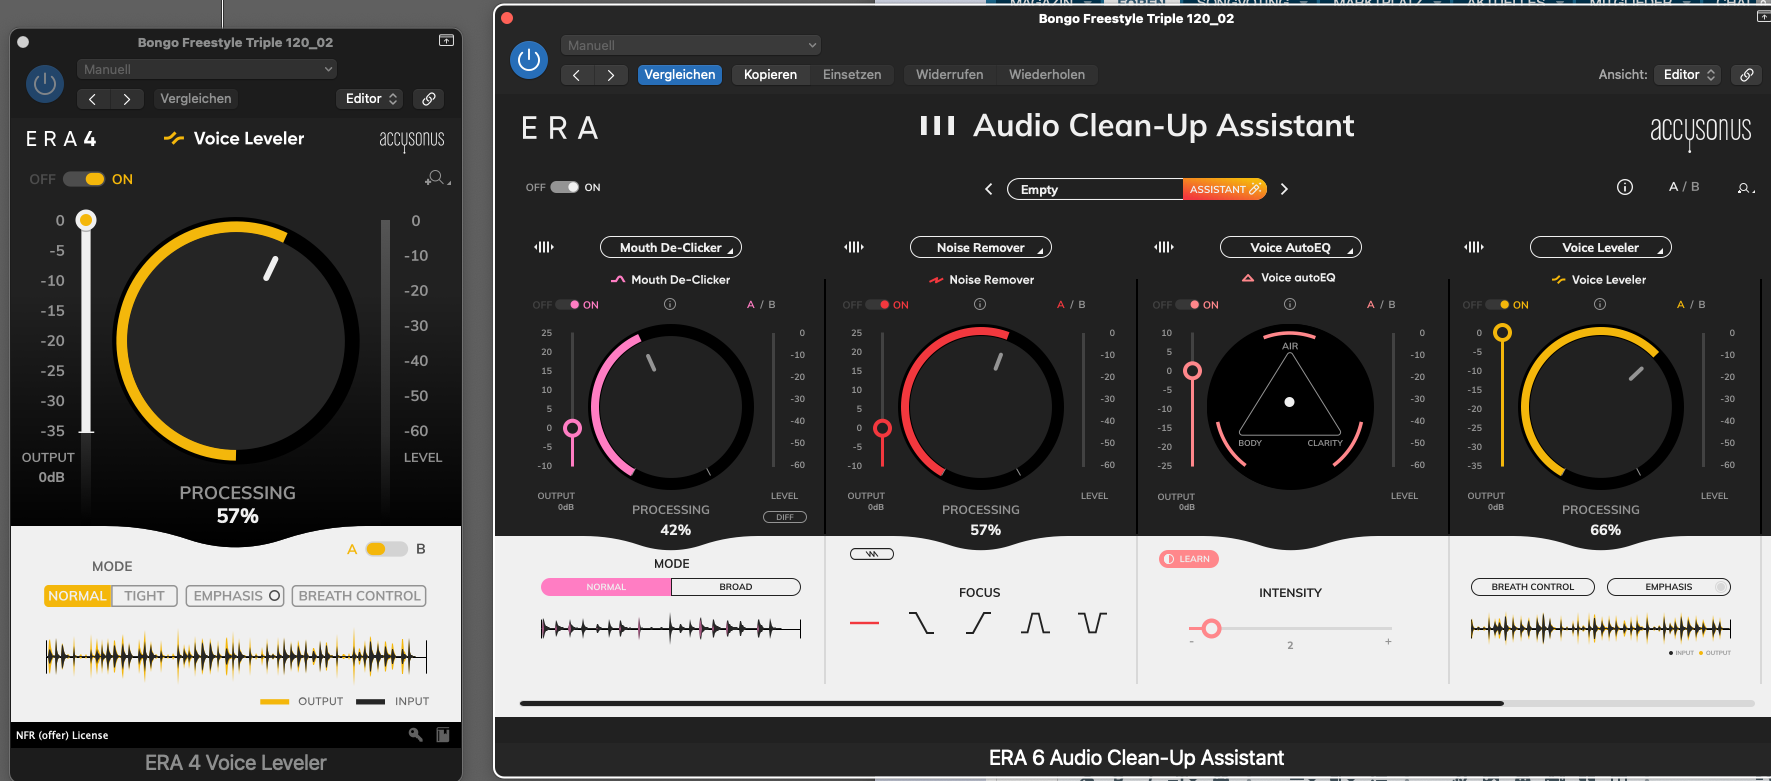
Task: Open the zoom magnifier in ERA 6 window
Action: click(1745, 188)
